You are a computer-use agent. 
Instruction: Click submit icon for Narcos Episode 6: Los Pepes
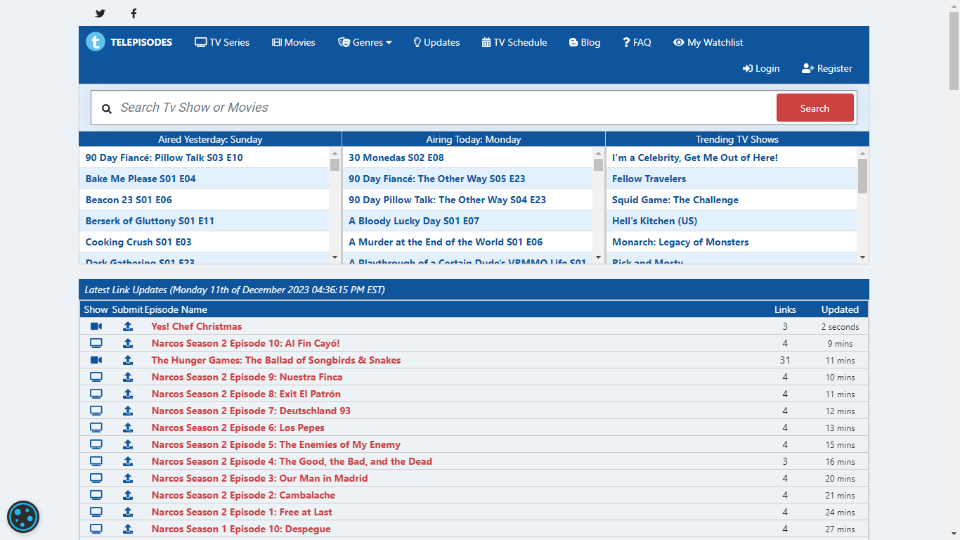127,427
